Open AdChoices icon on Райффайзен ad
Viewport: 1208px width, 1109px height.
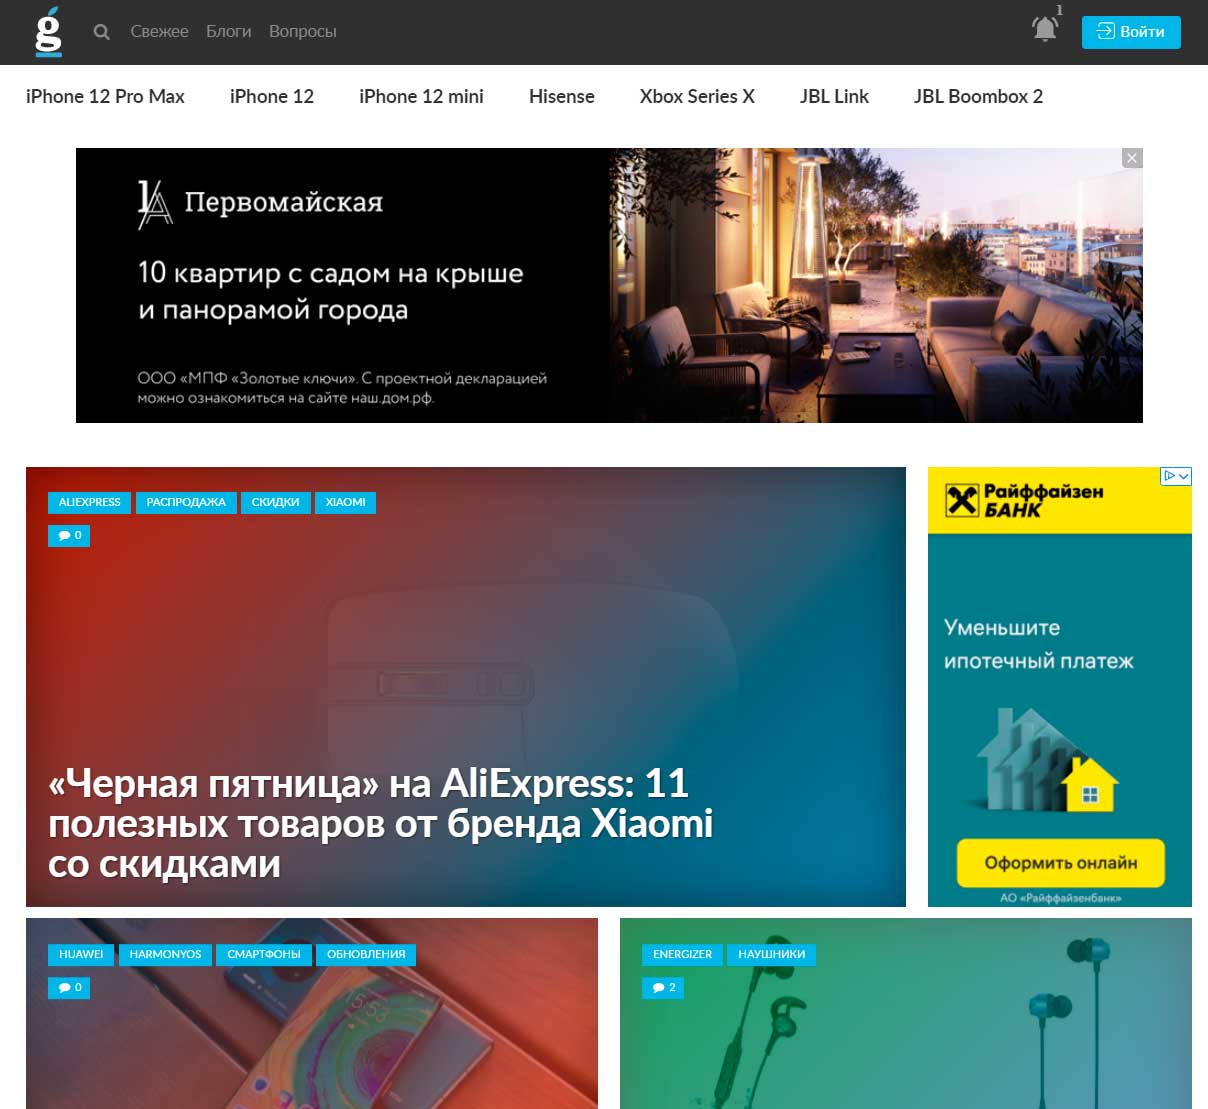click(x=1176, y=476)
